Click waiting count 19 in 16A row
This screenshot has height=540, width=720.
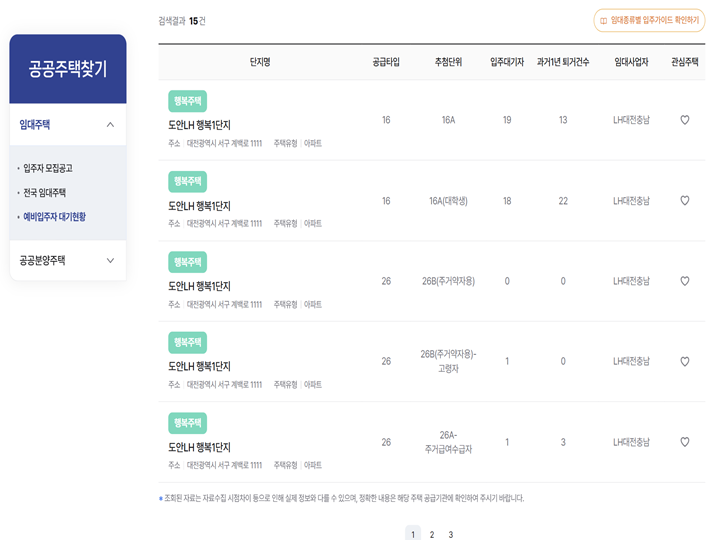pyautogui.click(x=507, y=120)
